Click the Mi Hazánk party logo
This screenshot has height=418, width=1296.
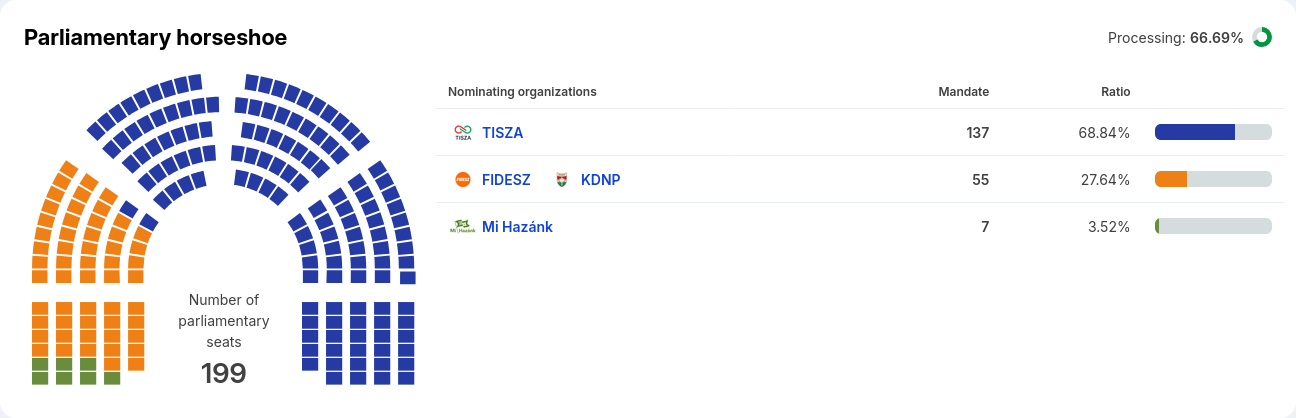click(x=462, y=227)
